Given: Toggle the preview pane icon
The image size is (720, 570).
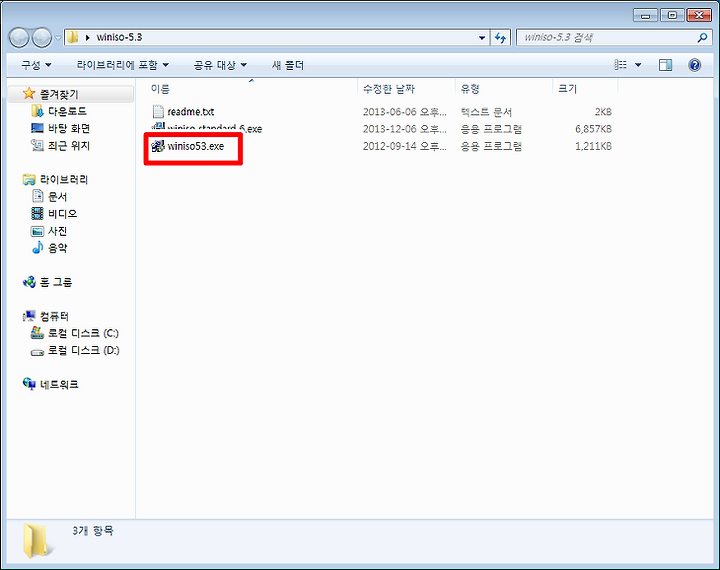Looking at the screenshot, I should (x=665, y=65).
